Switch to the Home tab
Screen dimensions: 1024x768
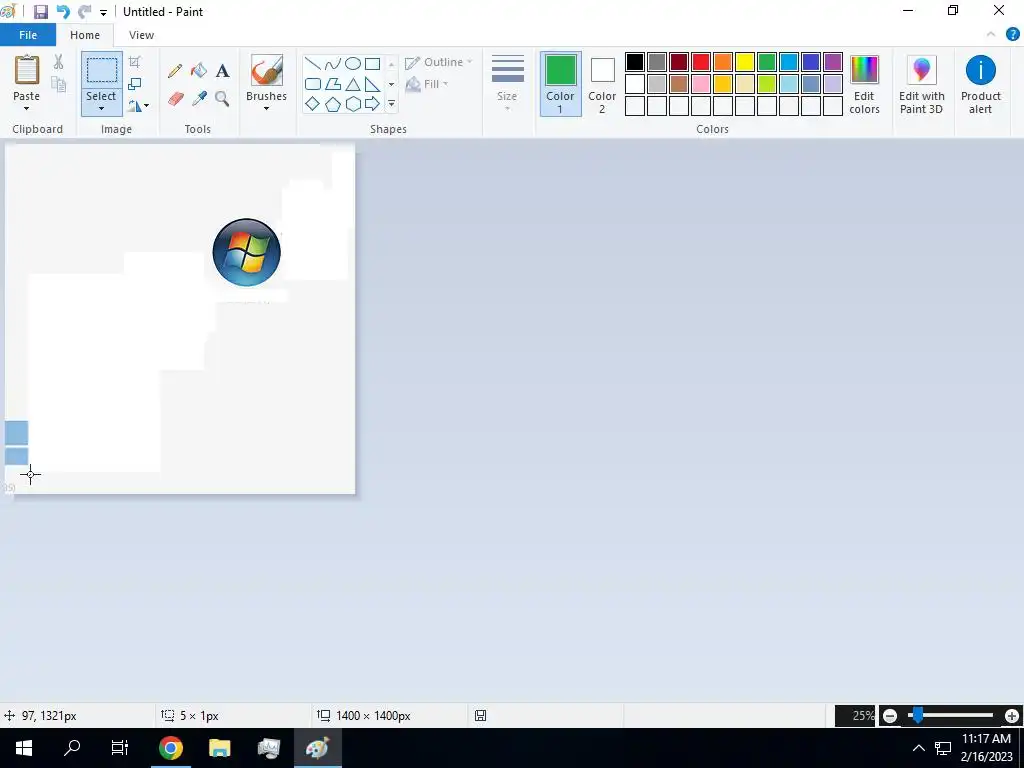[x=85, y=35]
